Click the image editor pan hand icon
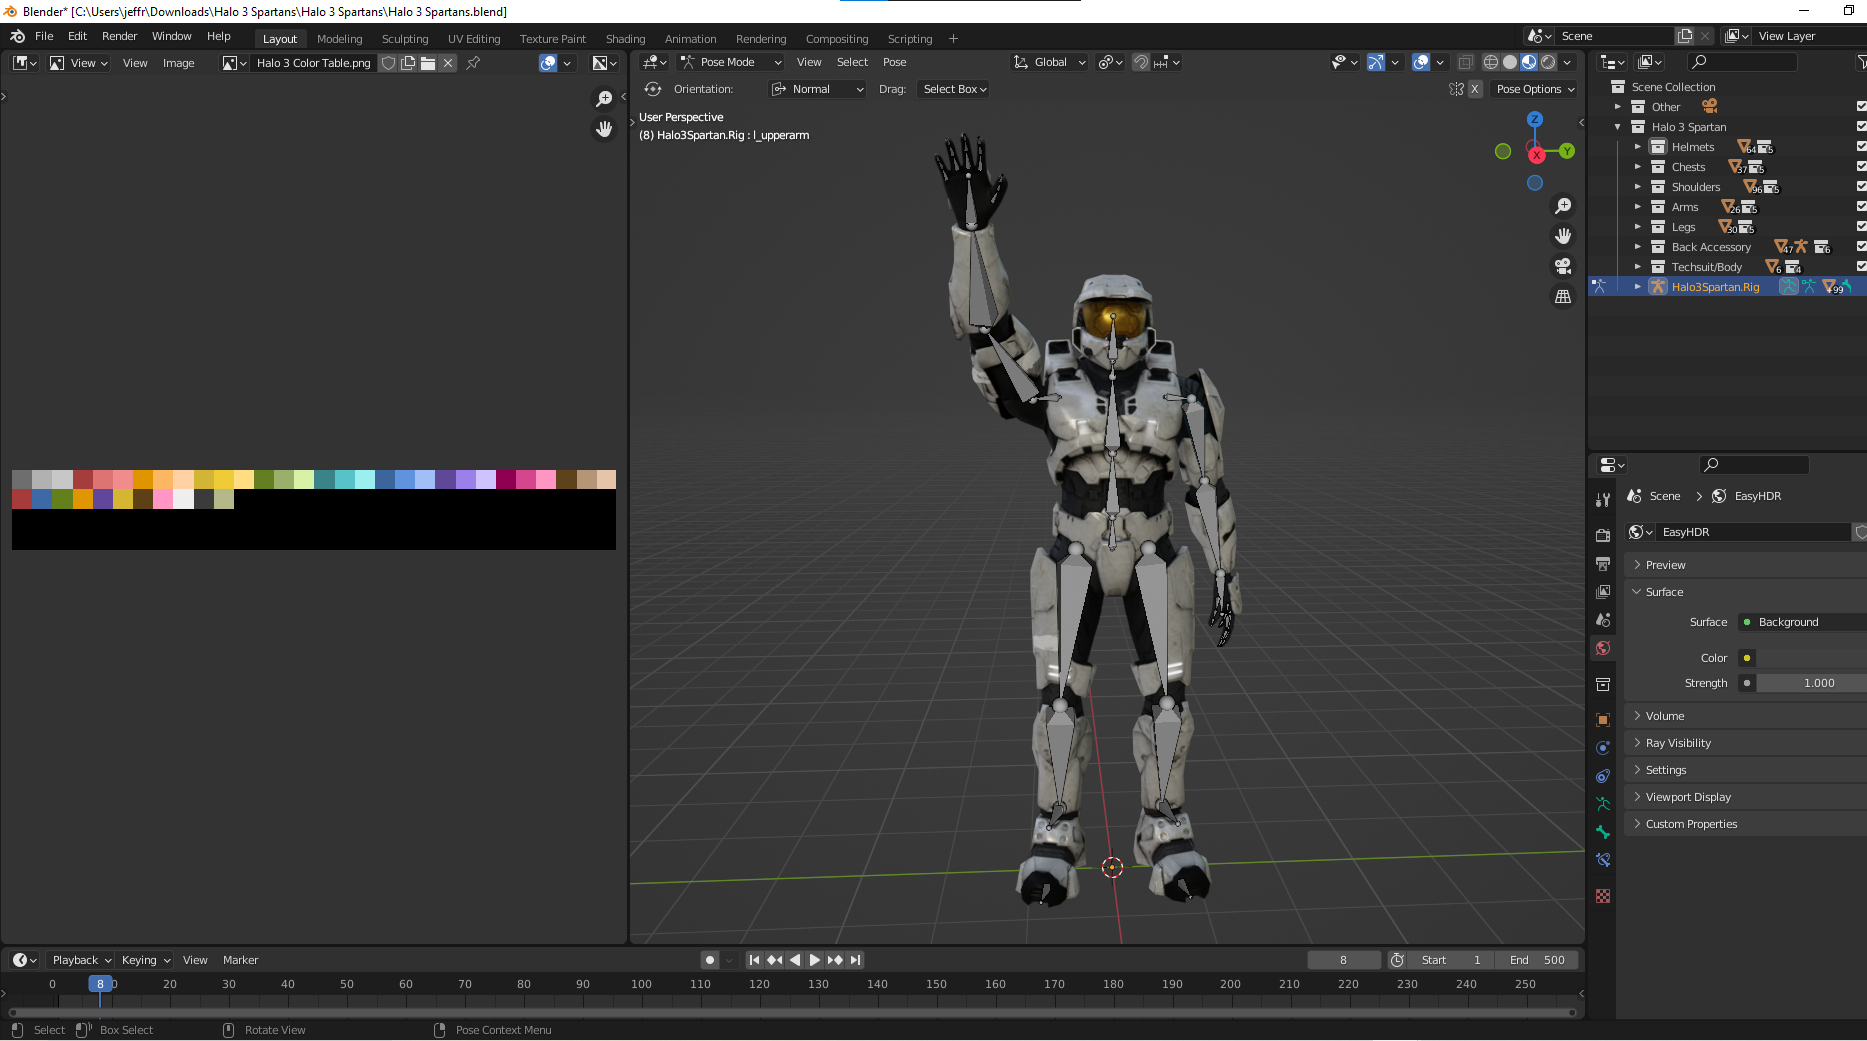Image resolution: width=1867 pixels, height=1041 pixels. point(604,129)
